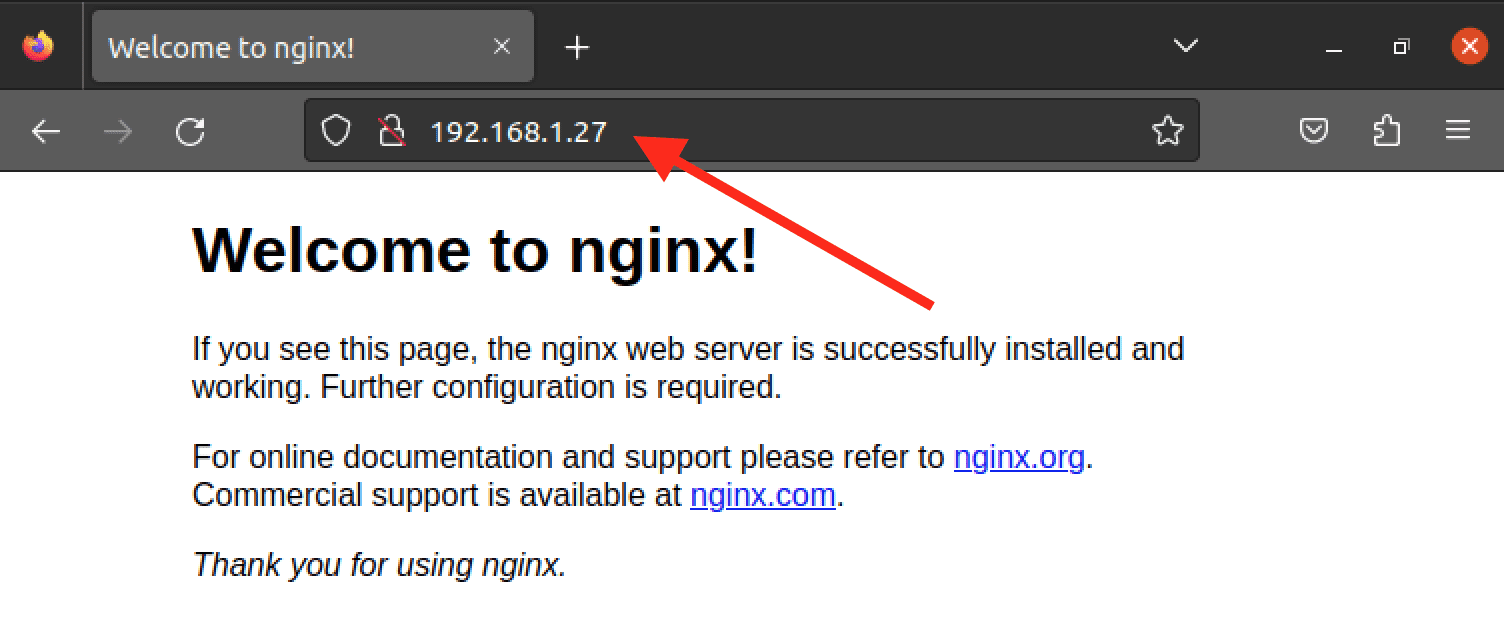Open the nginx.com commercial support link
This screenshot has width=1504, height=640.
click(x=762, y=495)
